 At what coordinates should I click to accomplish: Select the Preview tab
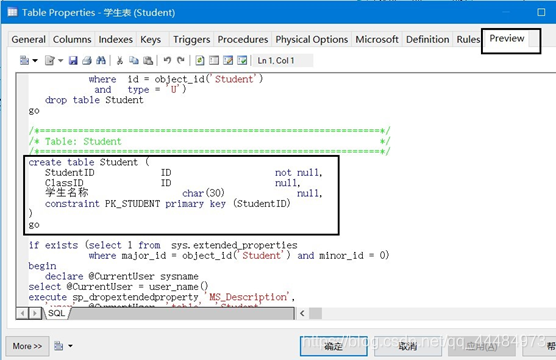point(507,38)
